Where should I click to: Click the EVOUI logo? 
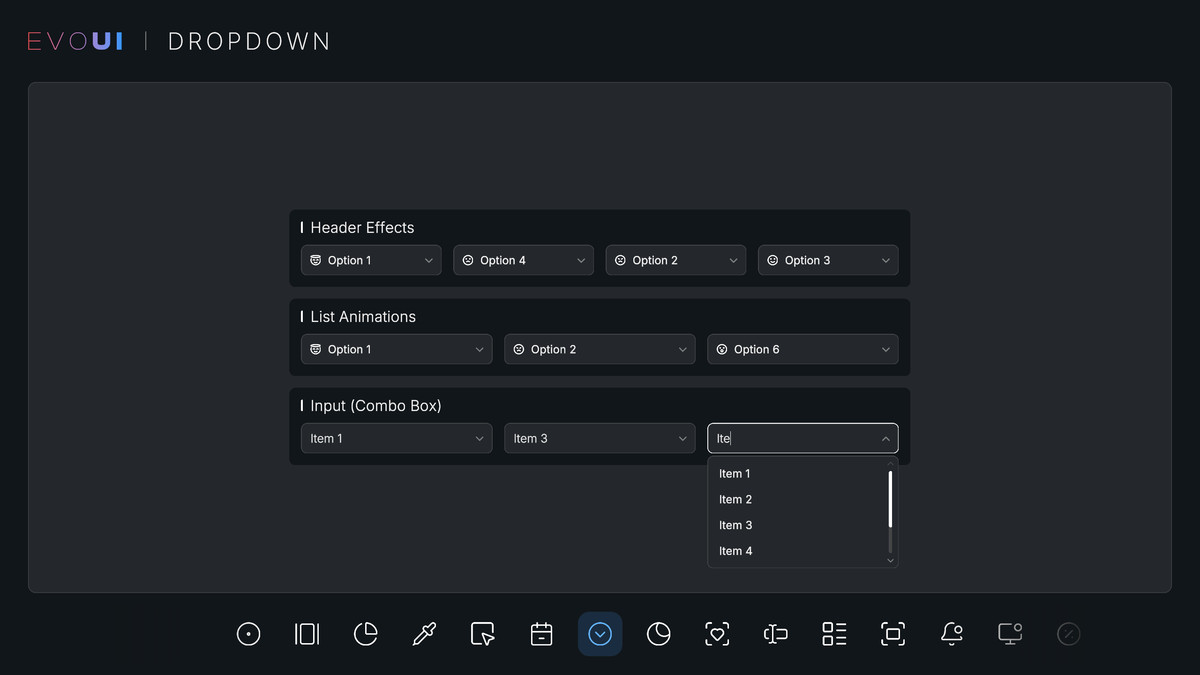pyautogui.click(x=75, y=40)
